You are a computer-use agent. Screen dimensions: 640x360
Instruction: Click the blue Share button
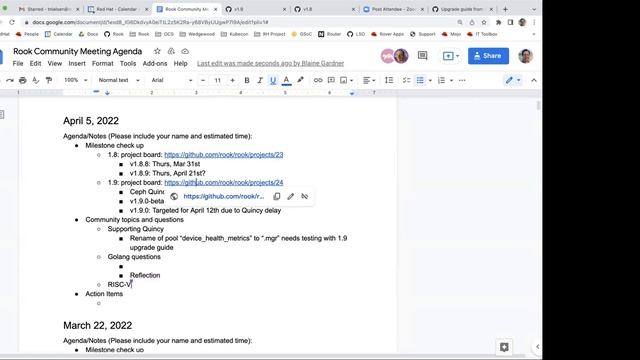[488, 56]
